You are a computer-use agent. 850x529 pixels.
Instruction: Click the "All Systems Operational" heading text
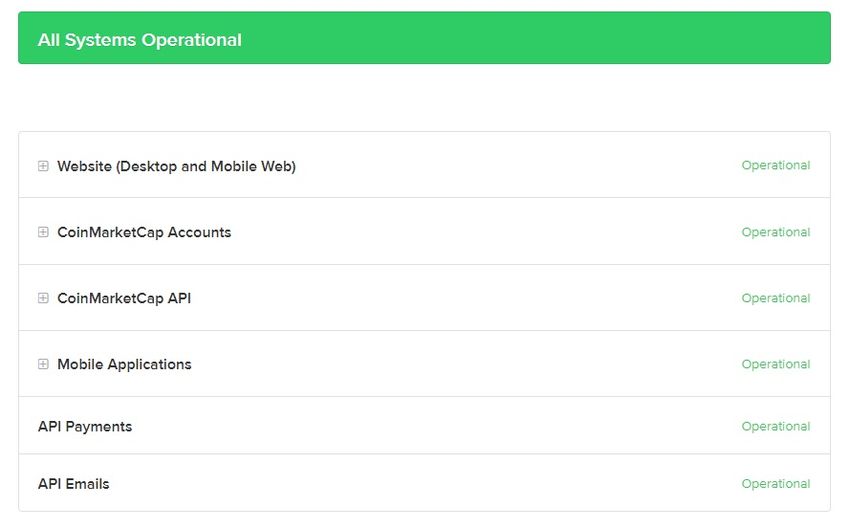(x=140, y=40)
